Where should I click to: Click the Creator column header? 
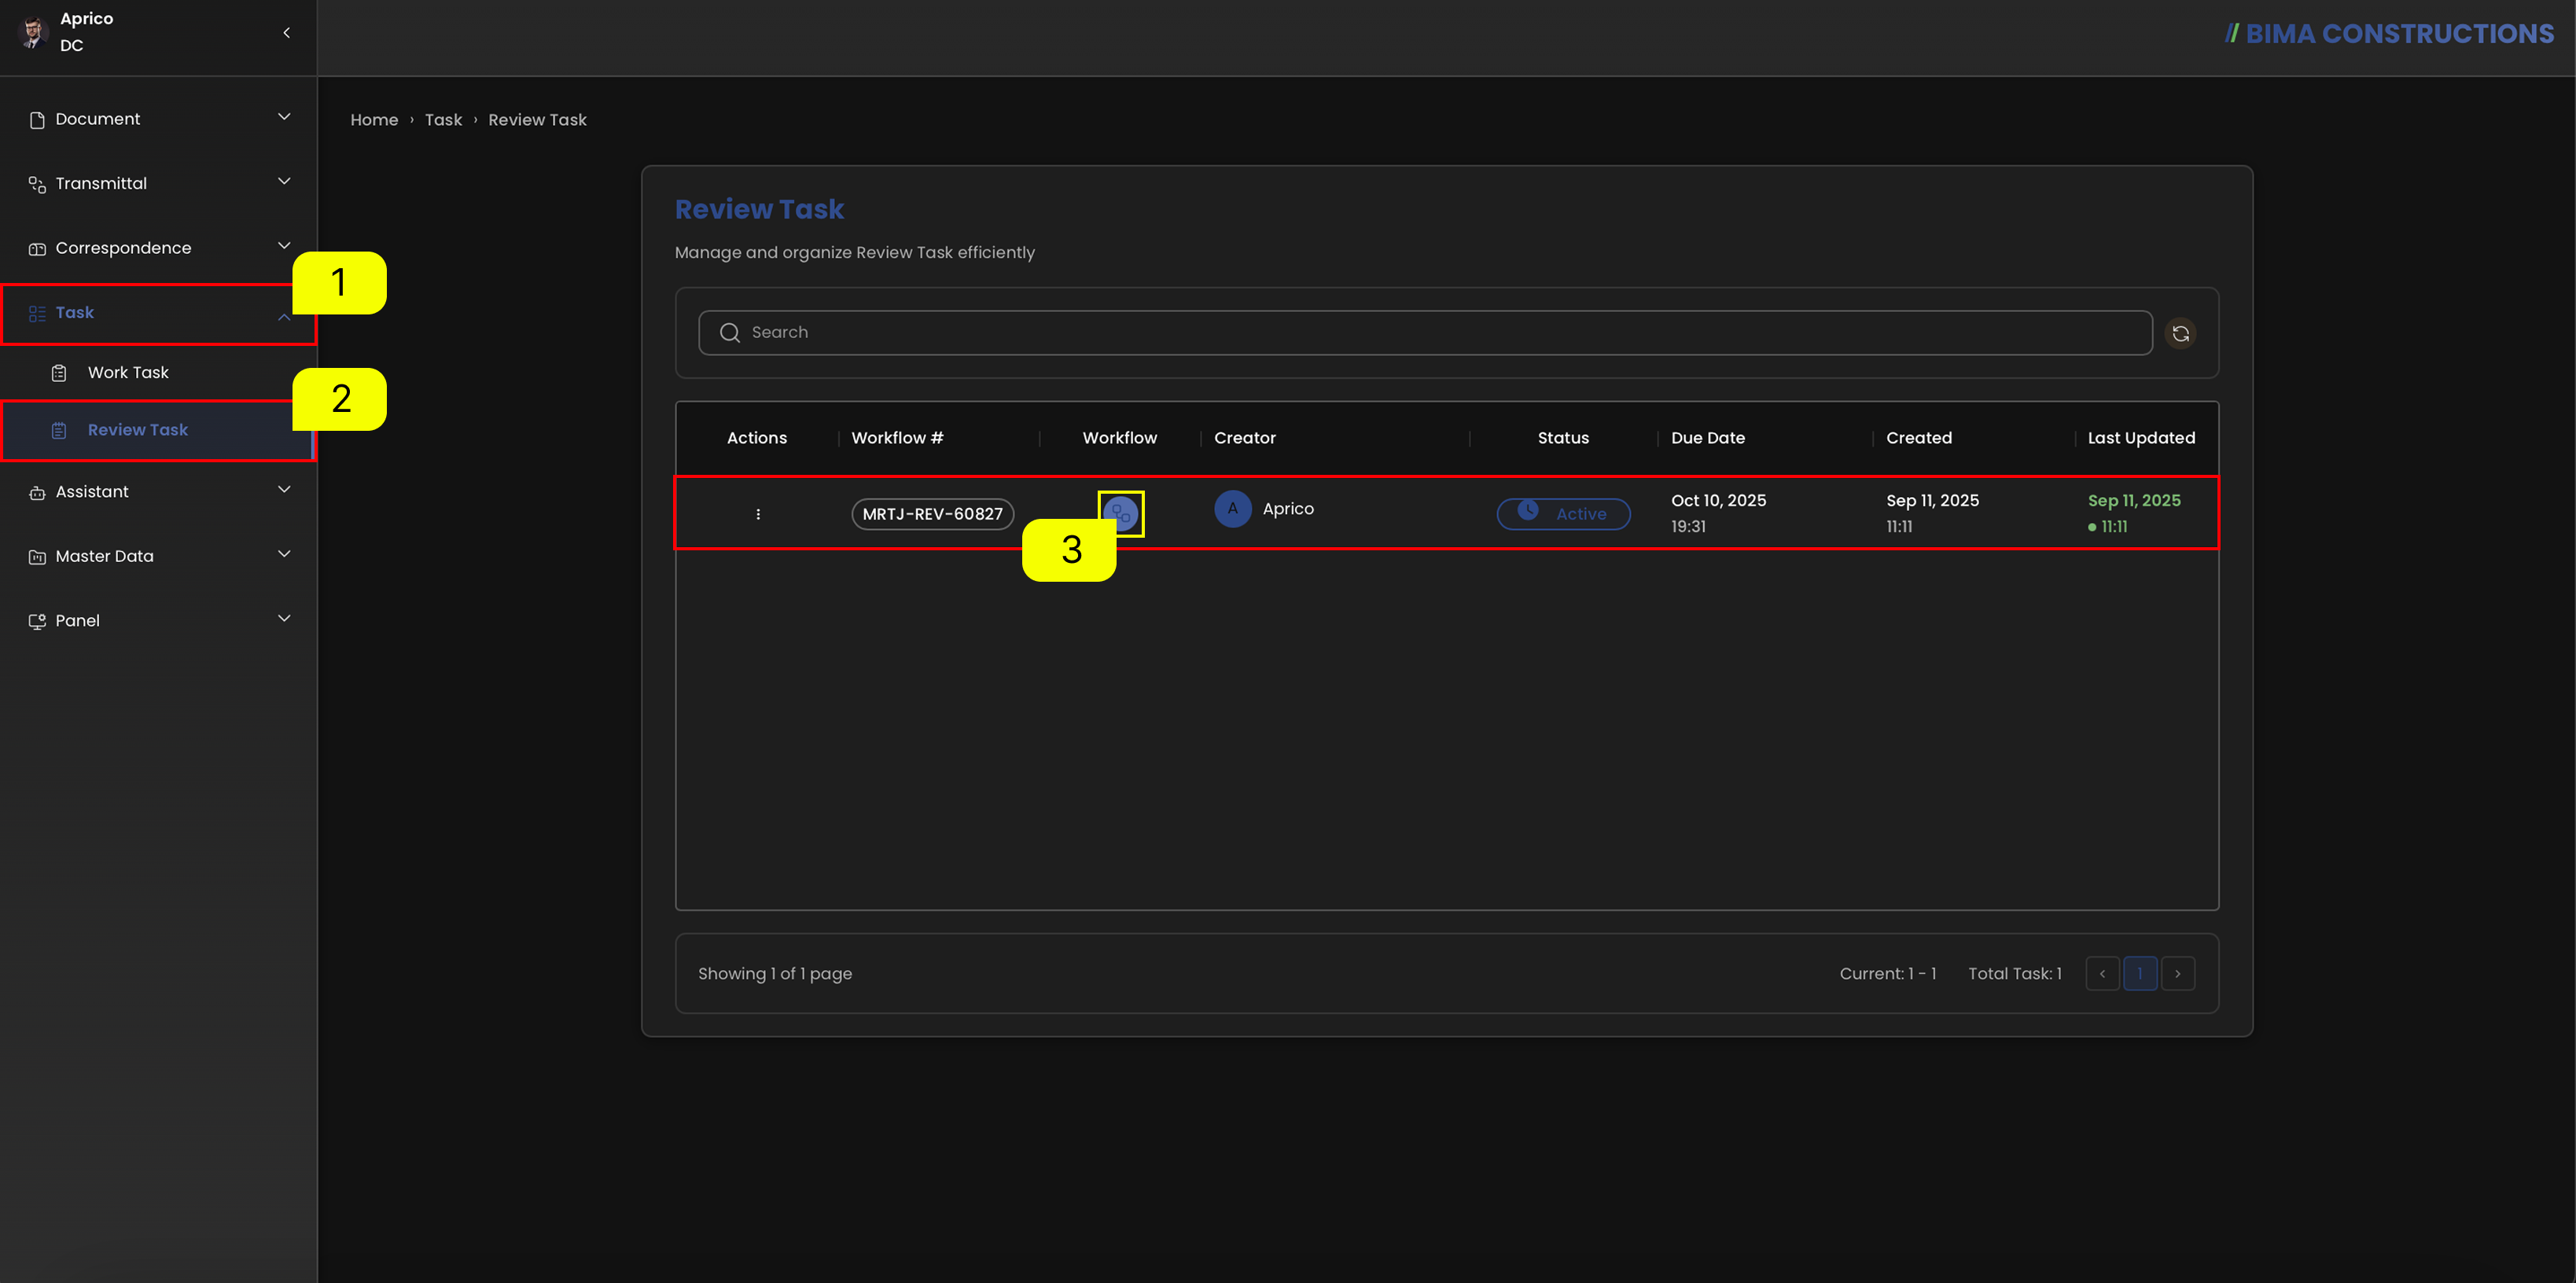pos(1244,438)
